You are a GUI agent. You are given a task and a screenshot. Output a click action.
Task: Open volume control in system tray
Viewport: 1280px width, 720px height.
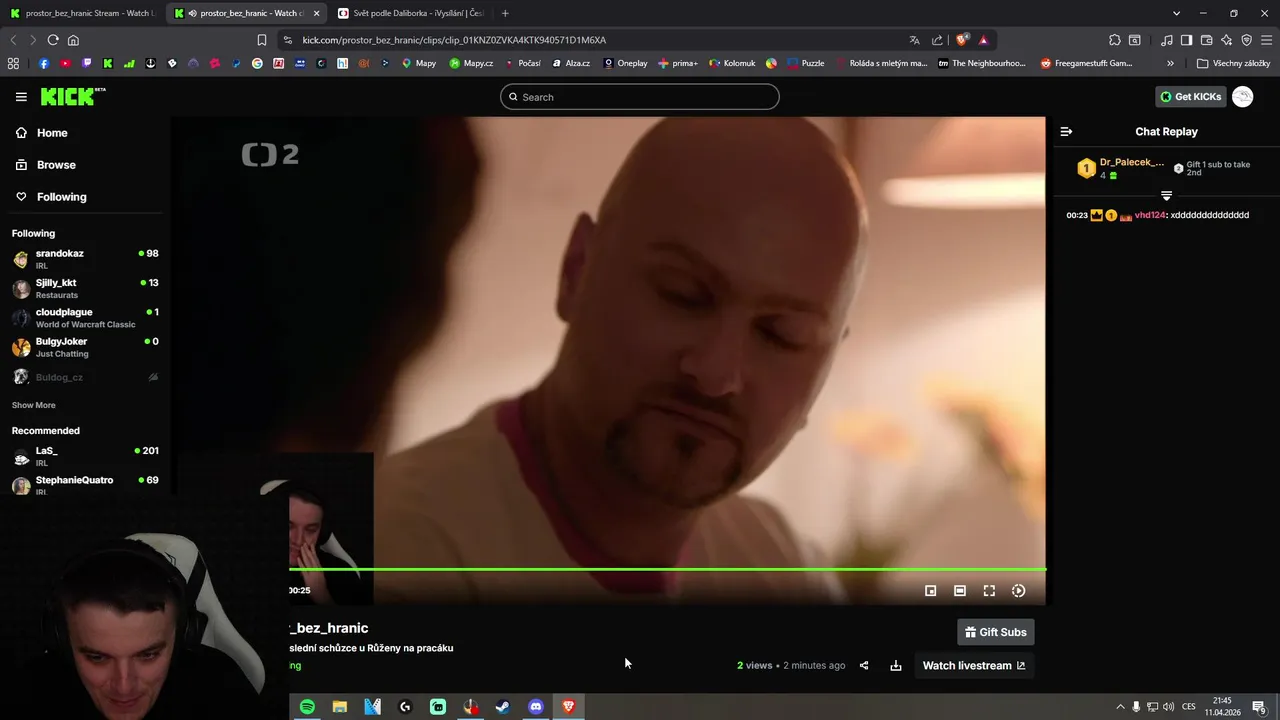1168,707
